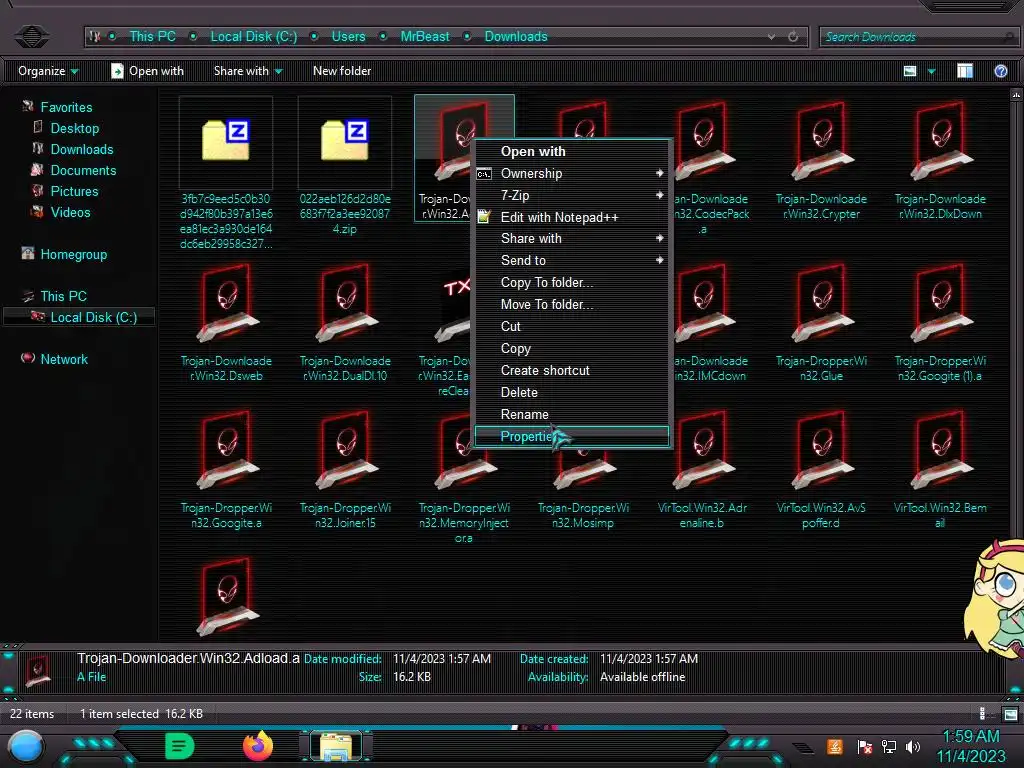Screen dimensions: 1024x768
Task: Select VirTool.Win32.AvSpoffer.d file icon
Action: pos(821,450)
